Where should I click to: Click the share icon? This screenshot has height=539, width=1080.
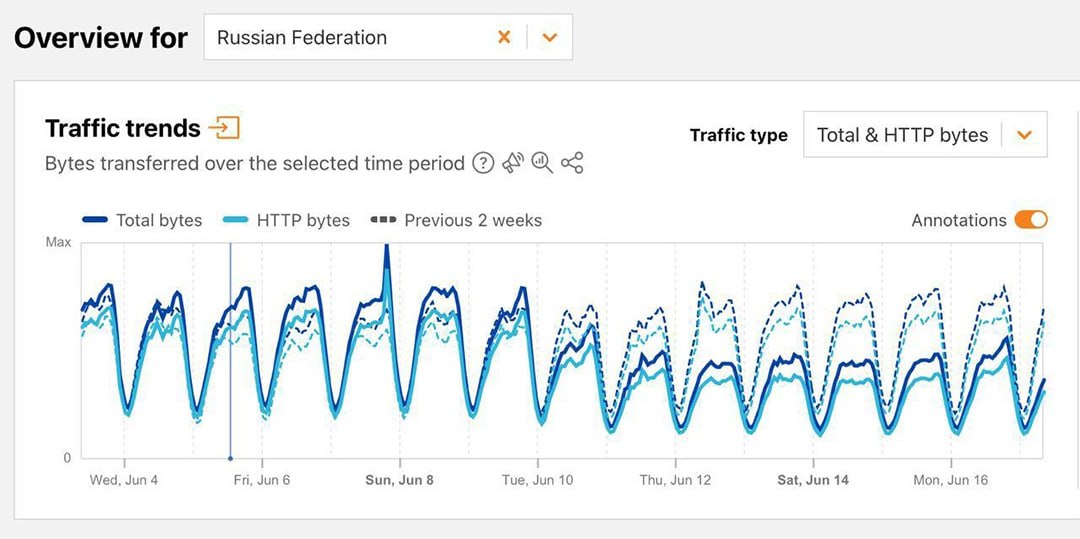click(572, 163)
